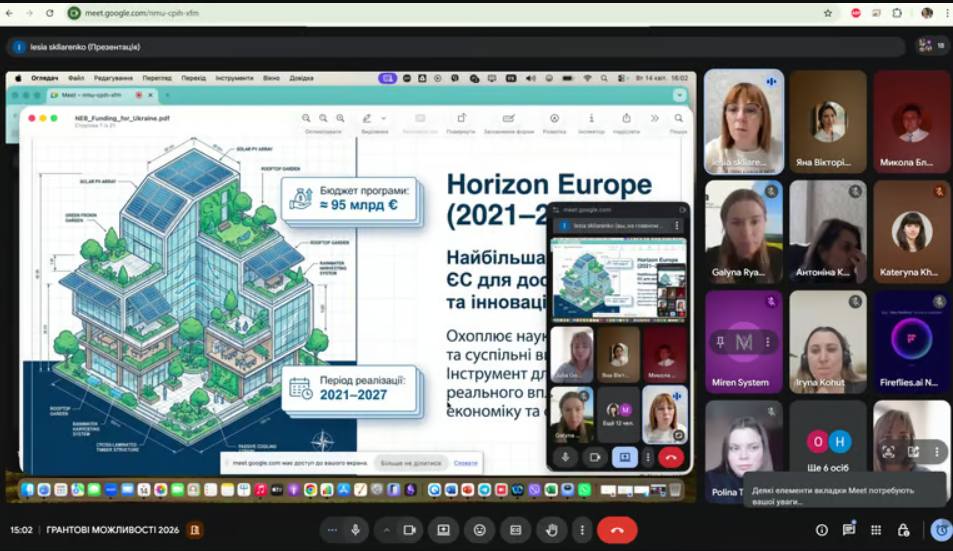Expand video settings chevron beside camera

[x=386, y=530]
